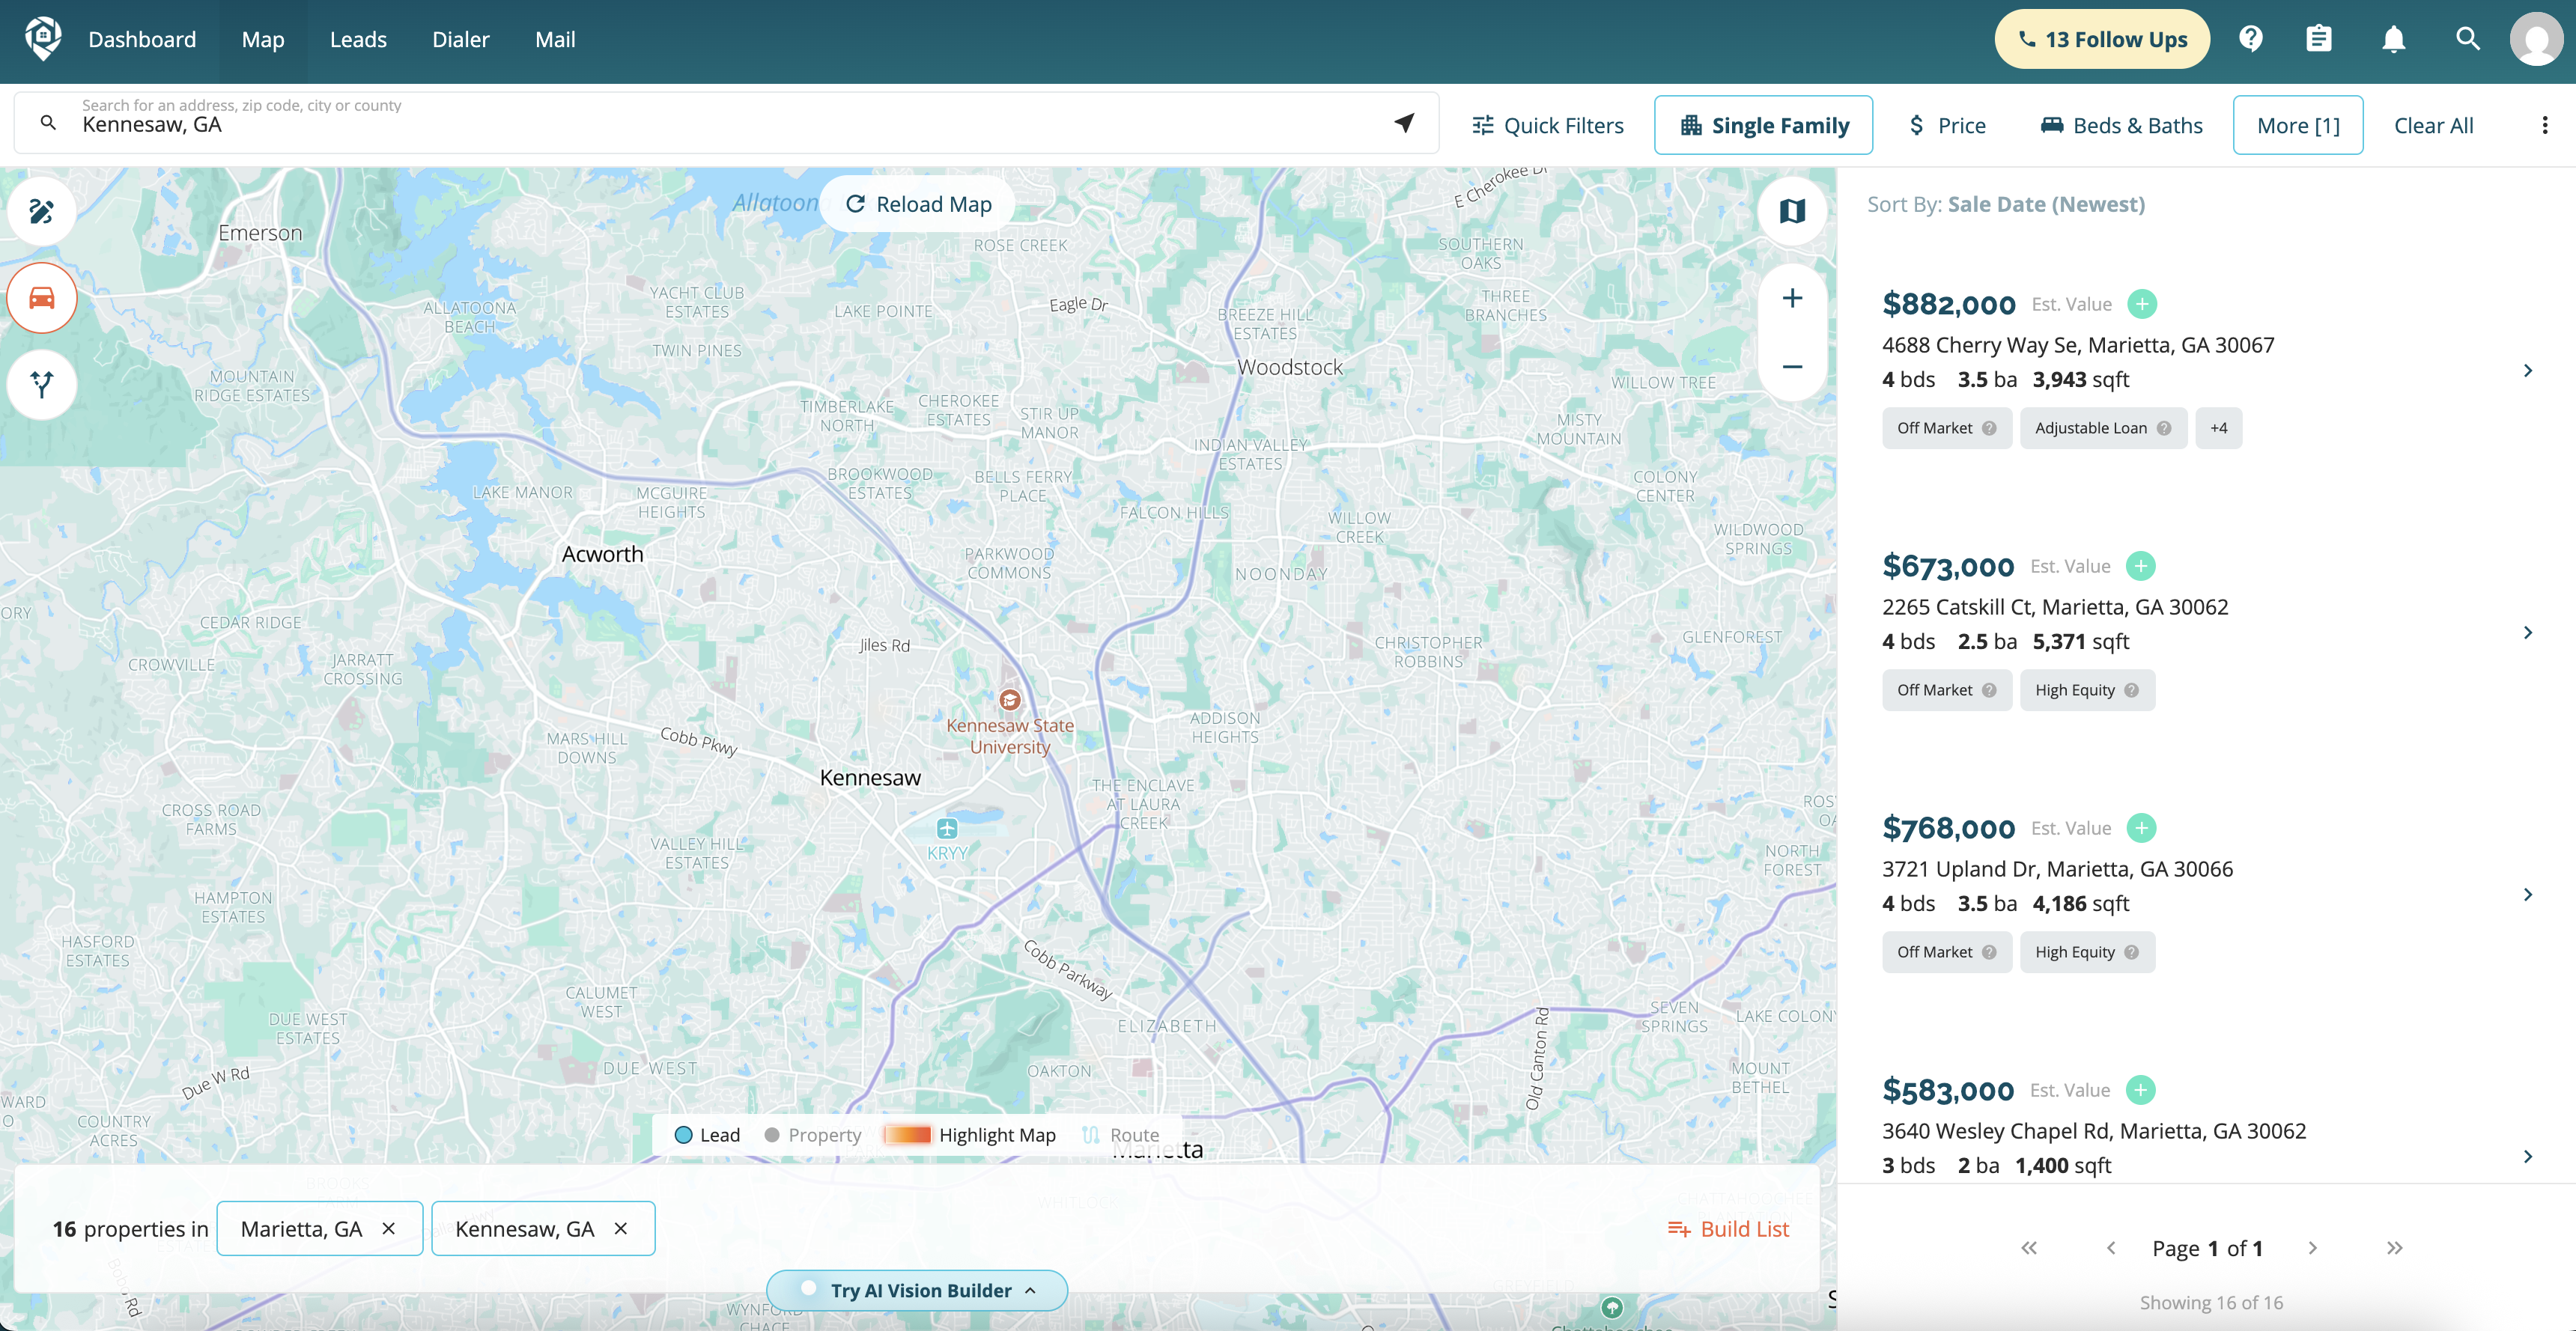Show the +4 more tags on Cherry Way
This screenshot has height=1331, width=2576.
click(x=2218, y=428)
